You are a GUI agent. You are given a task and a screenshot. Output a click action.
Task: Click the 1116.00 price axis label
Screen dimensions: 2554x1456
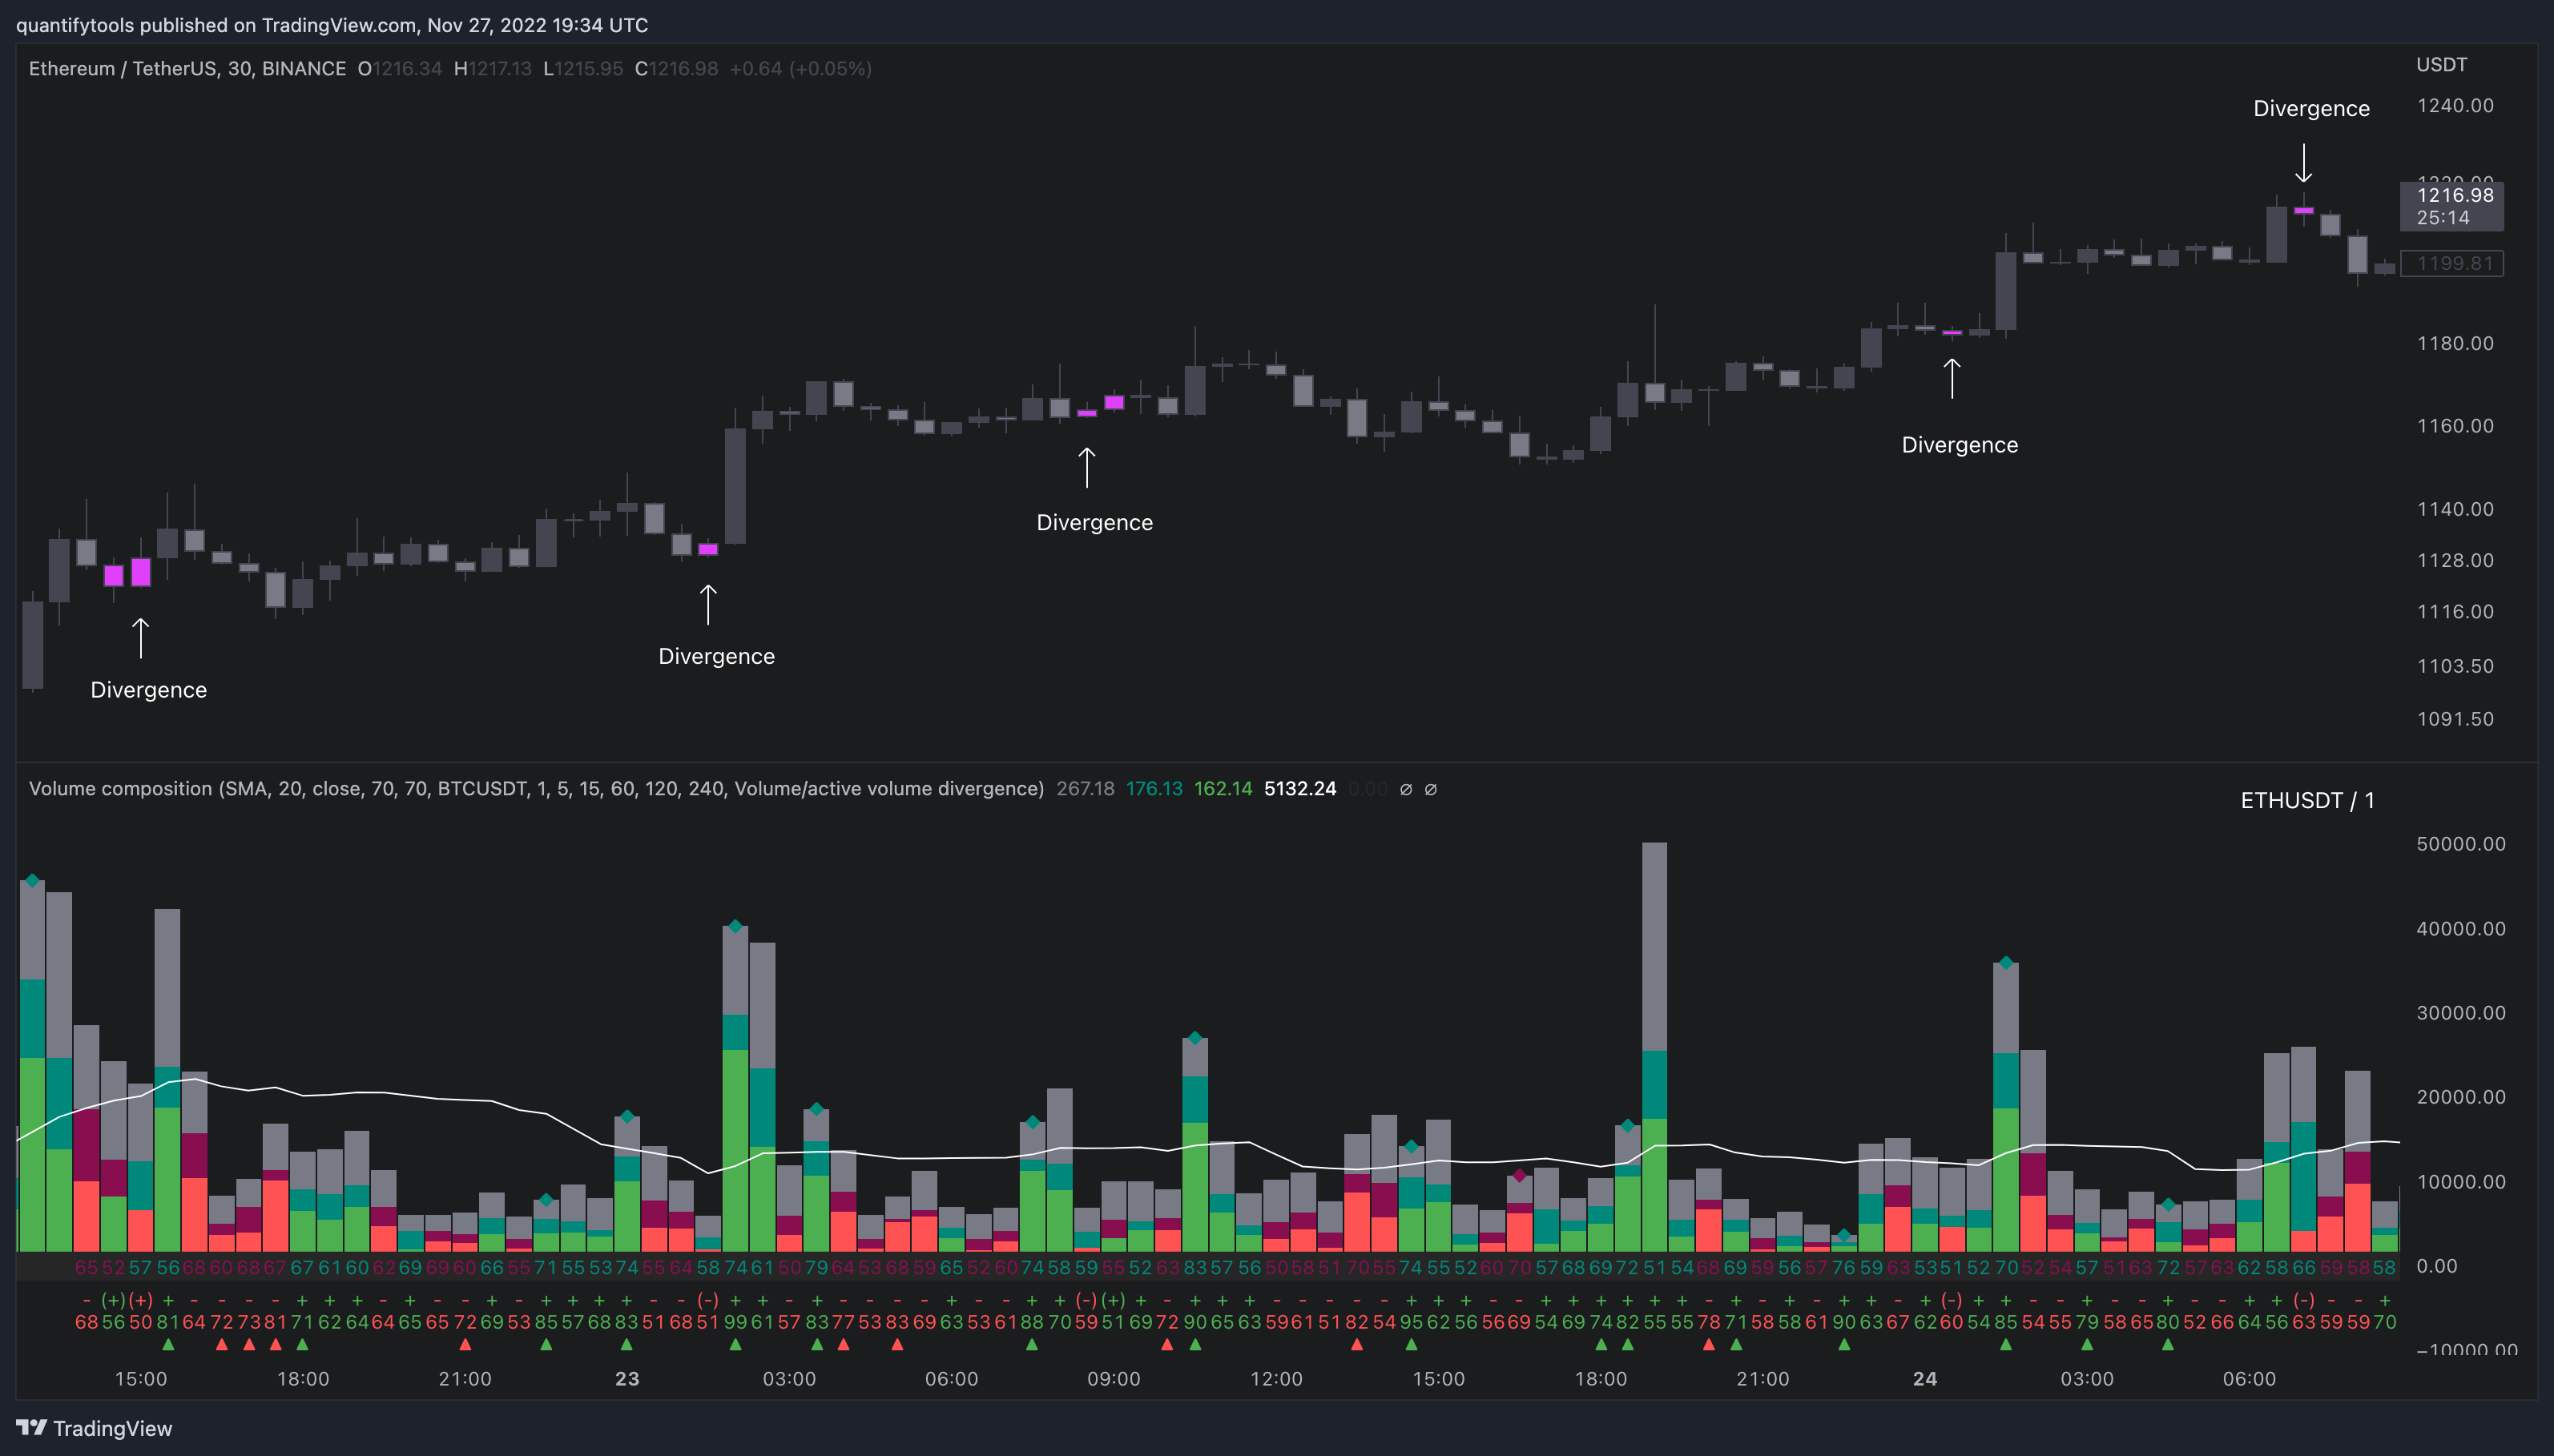coord(2454,611)
